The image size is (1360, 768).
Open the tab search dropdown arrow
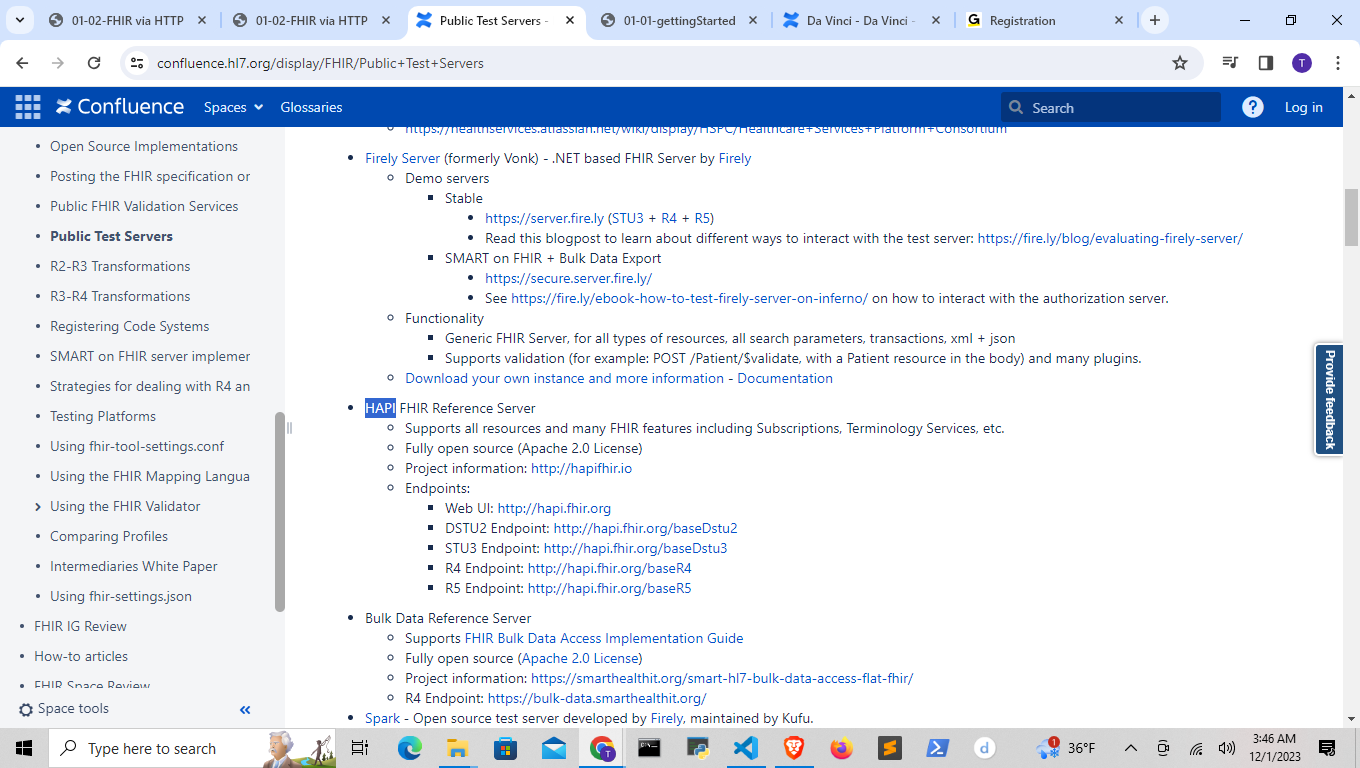pyautogui.click(x=19, y=20)
